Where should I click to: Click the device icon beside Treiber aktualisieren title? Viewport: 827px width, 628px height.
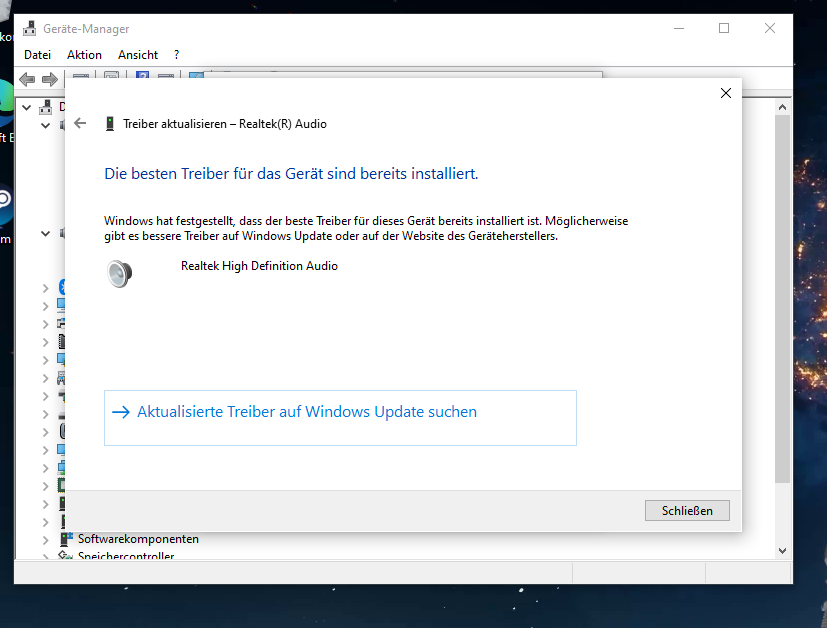click(x=110, y=124)
